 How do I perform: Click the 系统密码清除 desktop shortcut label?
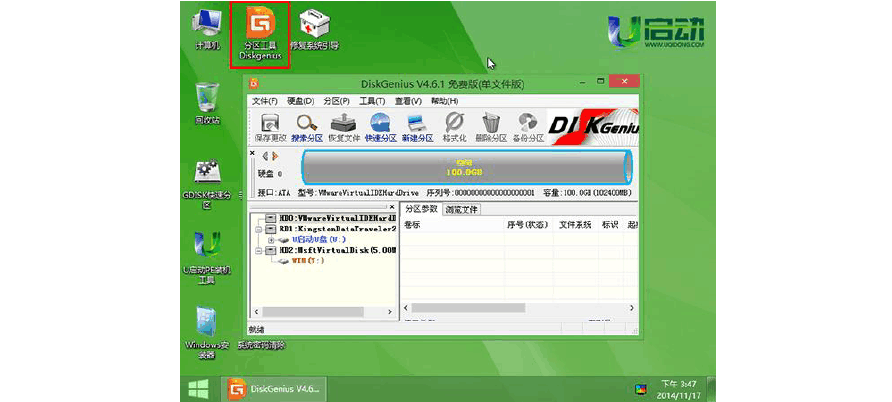click(x=261, y=345)
